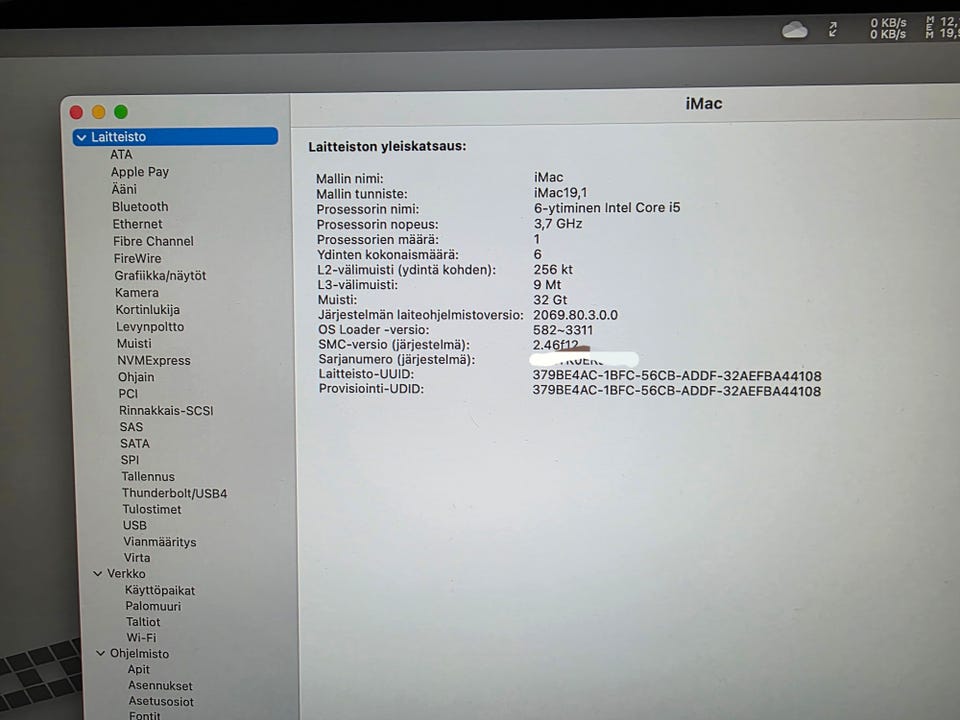Collapse the Ohjelmisto section
The height and width of the screenshot is (720, 960).
[x=100, y=653]
